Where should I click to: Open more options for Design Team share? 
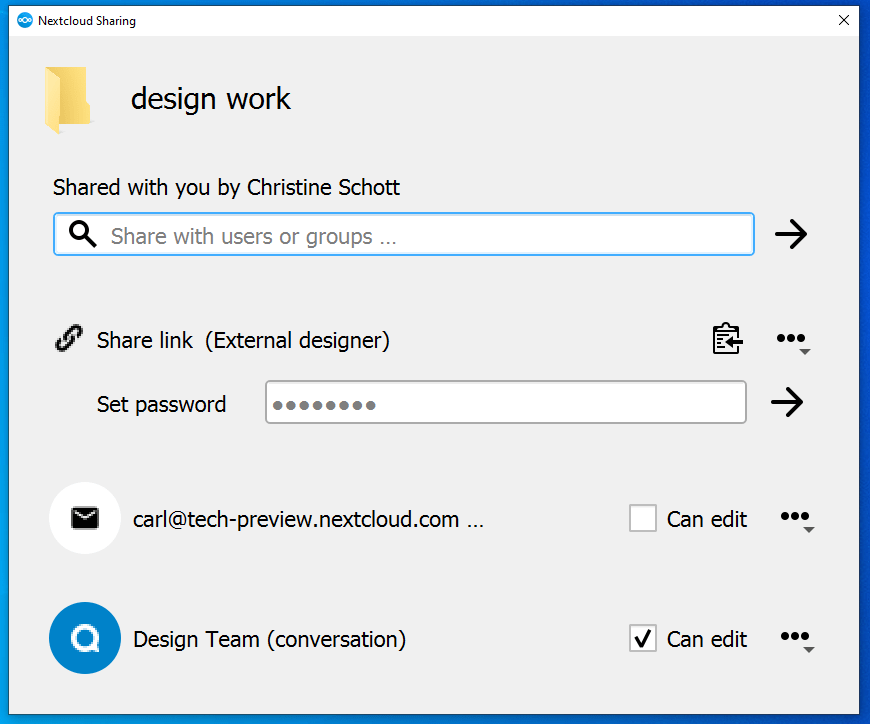(x=797, y=639)
